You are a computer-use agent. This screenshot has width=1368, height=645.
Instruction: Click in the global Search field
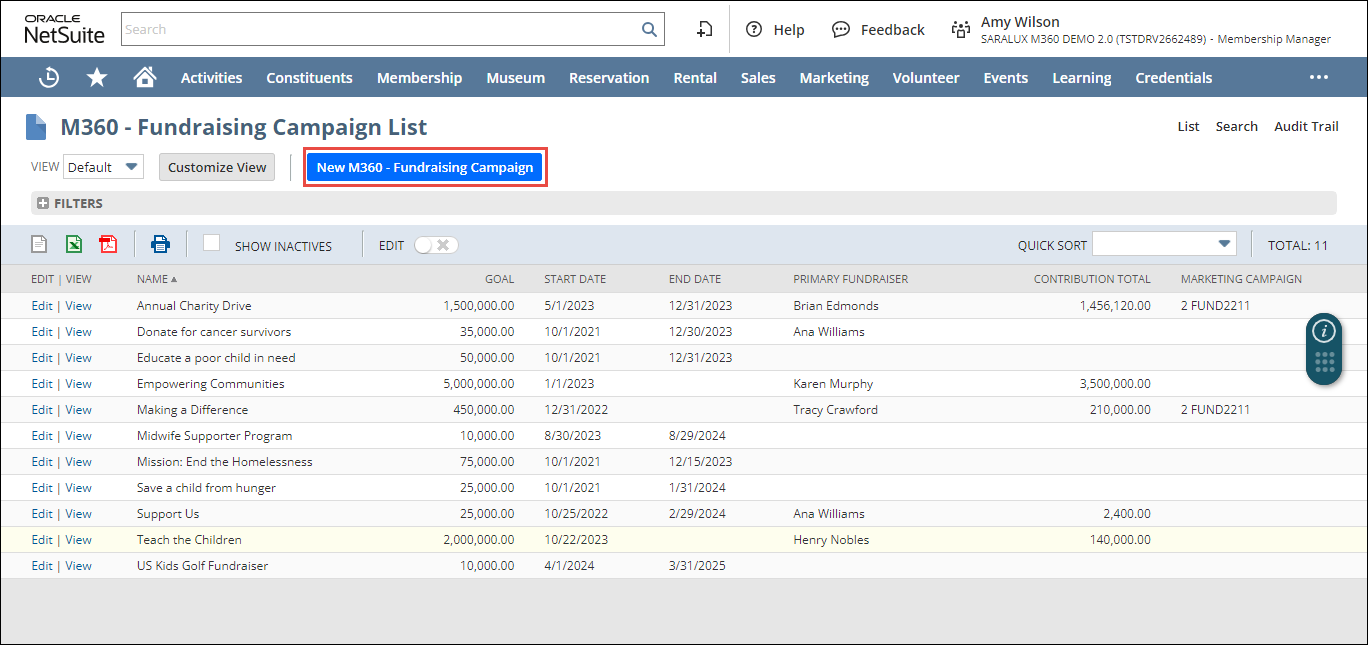tap(380, 30)
